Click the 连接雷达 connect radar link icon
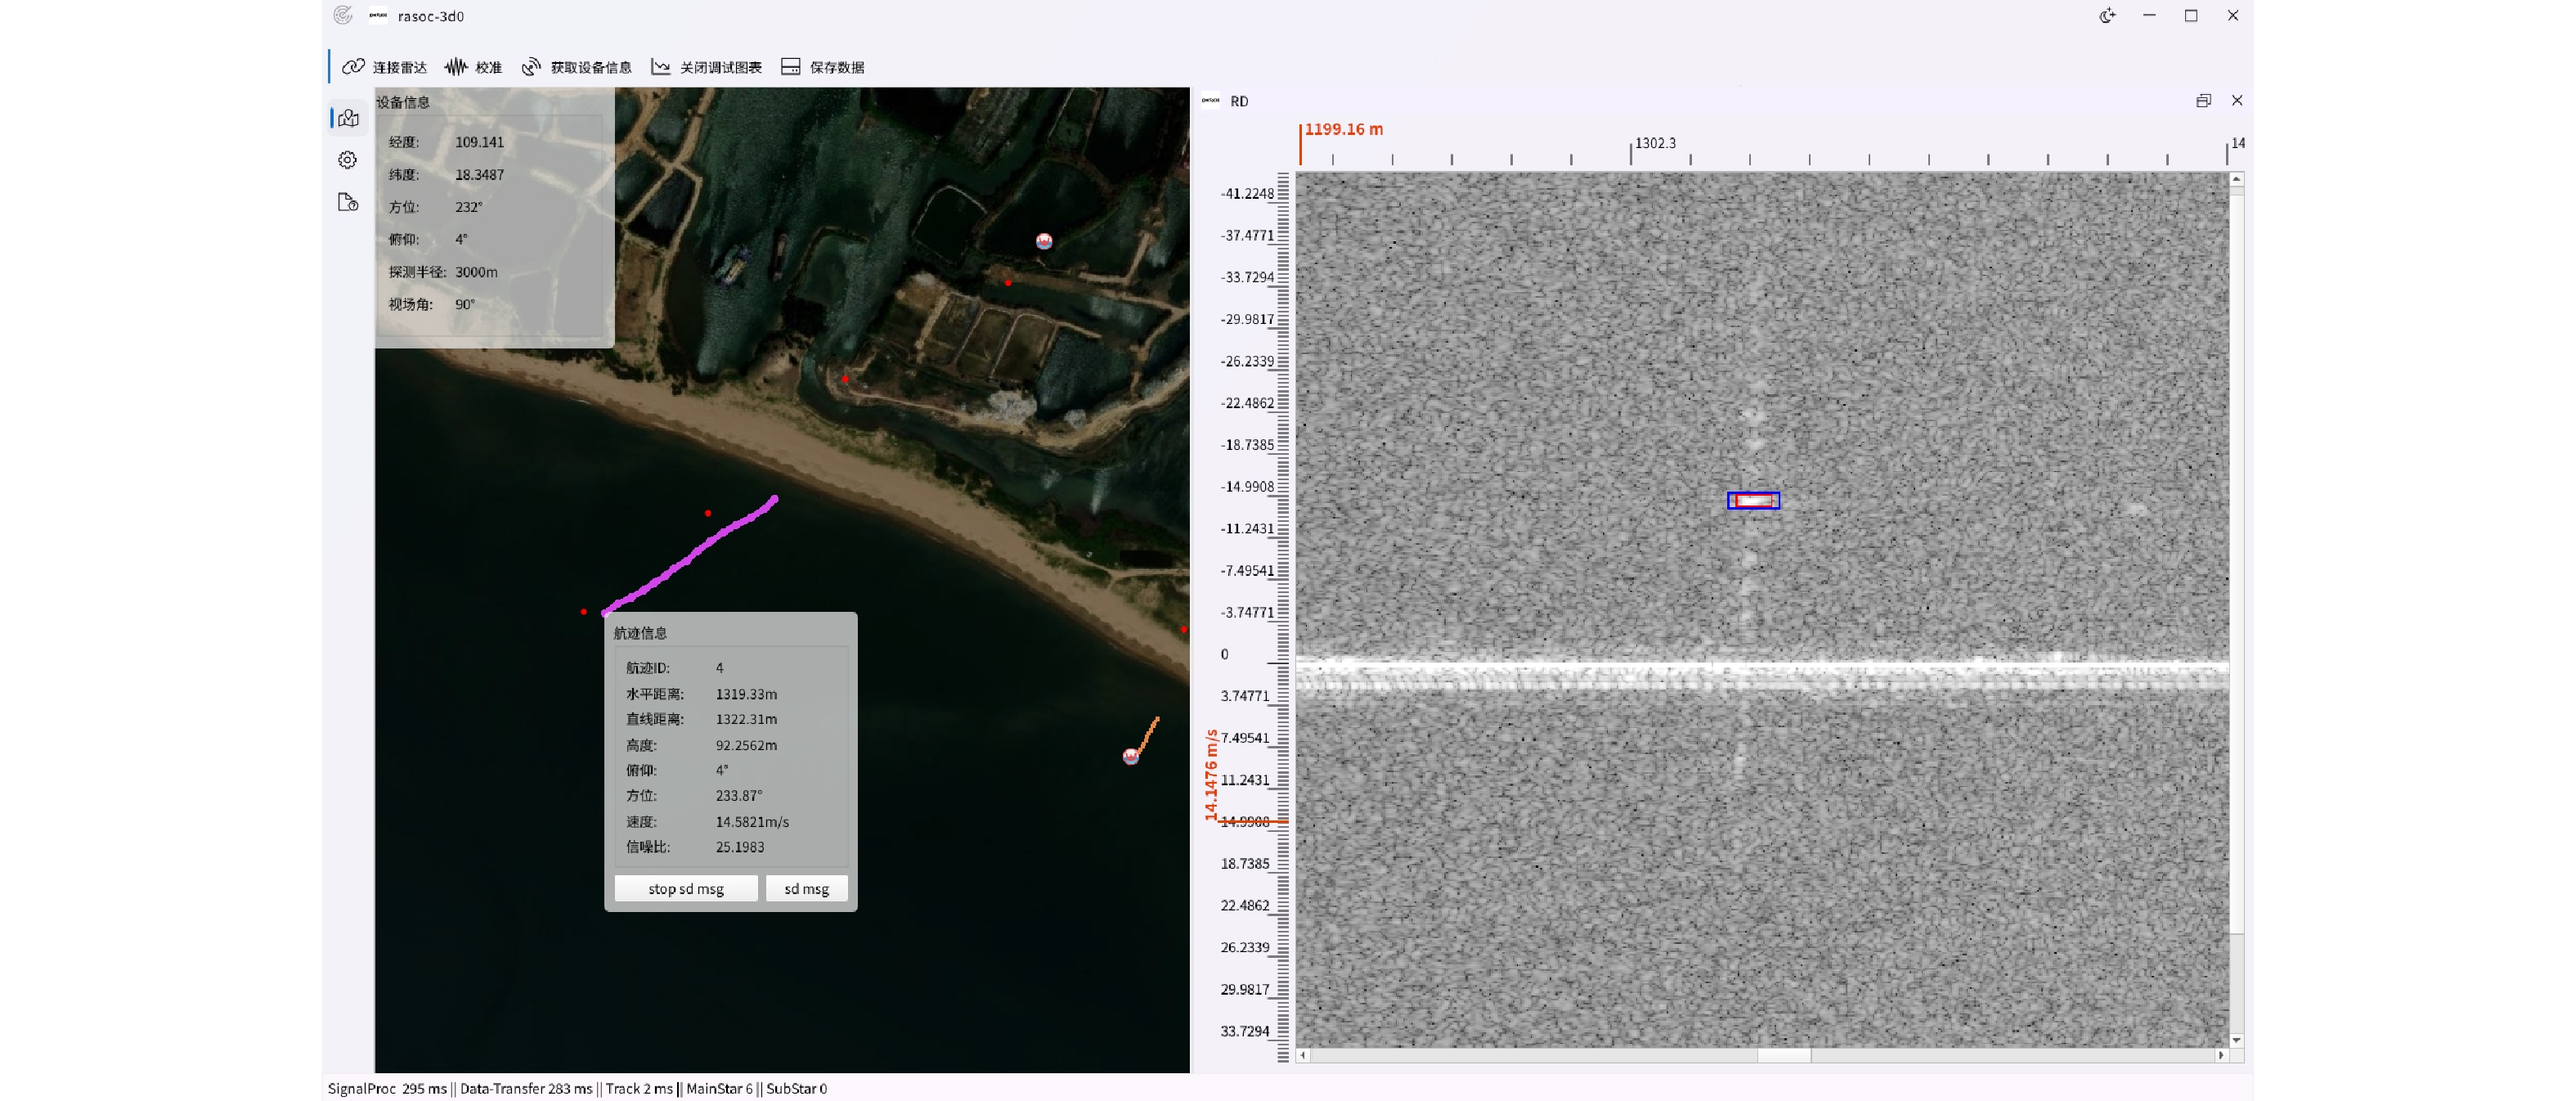The width and height of the screenshot is (2576, 1101). pos(353,67)
